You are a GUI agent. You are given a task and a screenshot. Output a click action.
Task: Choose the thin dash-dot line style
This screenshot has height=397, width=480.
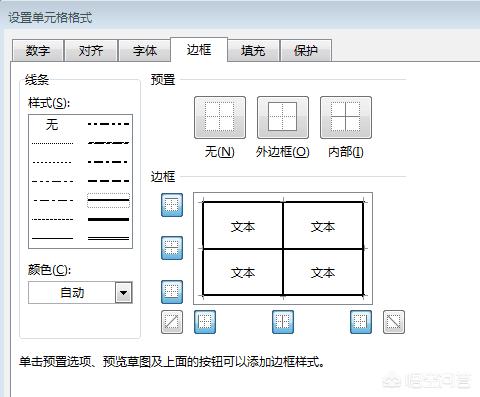52,200
